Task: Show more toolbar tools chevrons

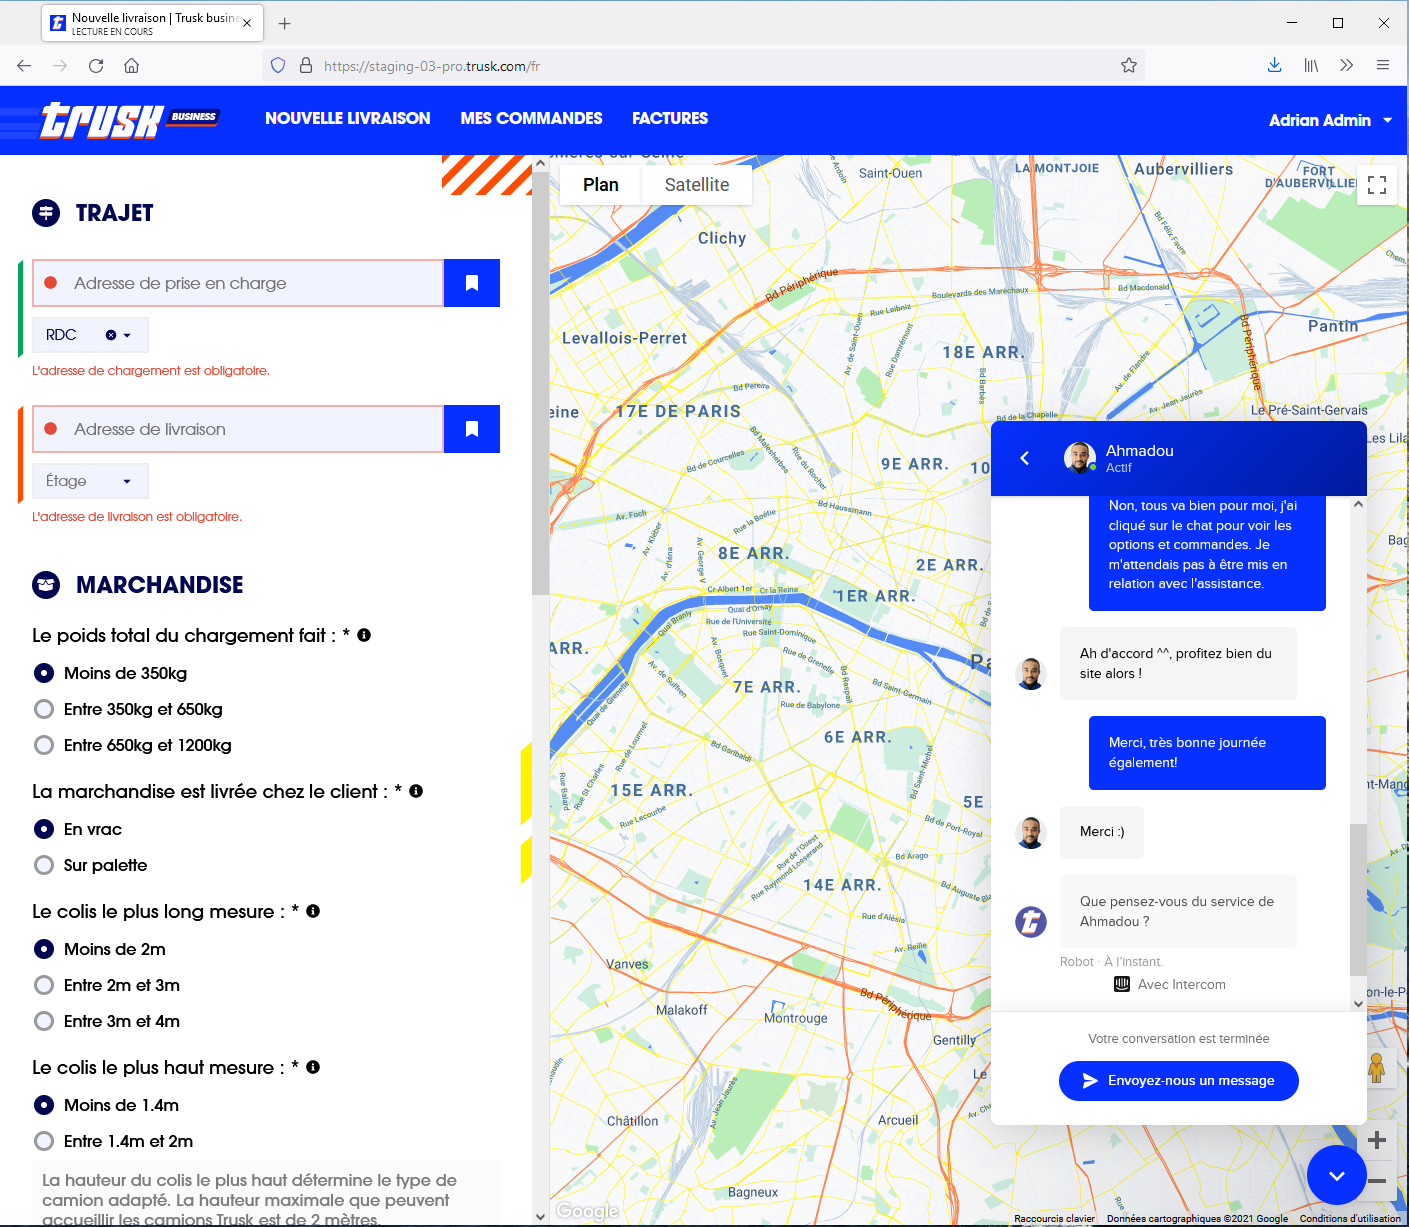Action: [x=1347, y=66]
